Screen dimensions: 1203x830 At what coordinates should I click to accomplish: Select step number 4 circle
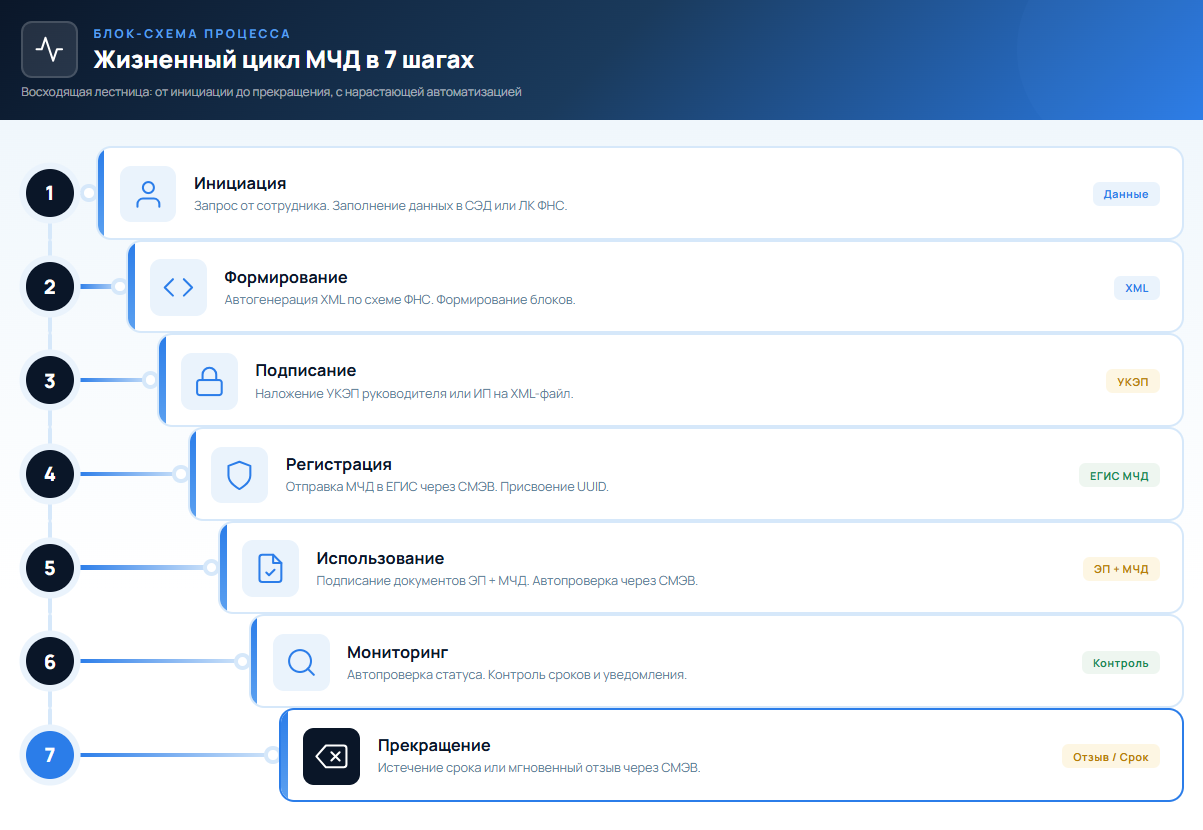pyautogui.click(x=50, y=474)
